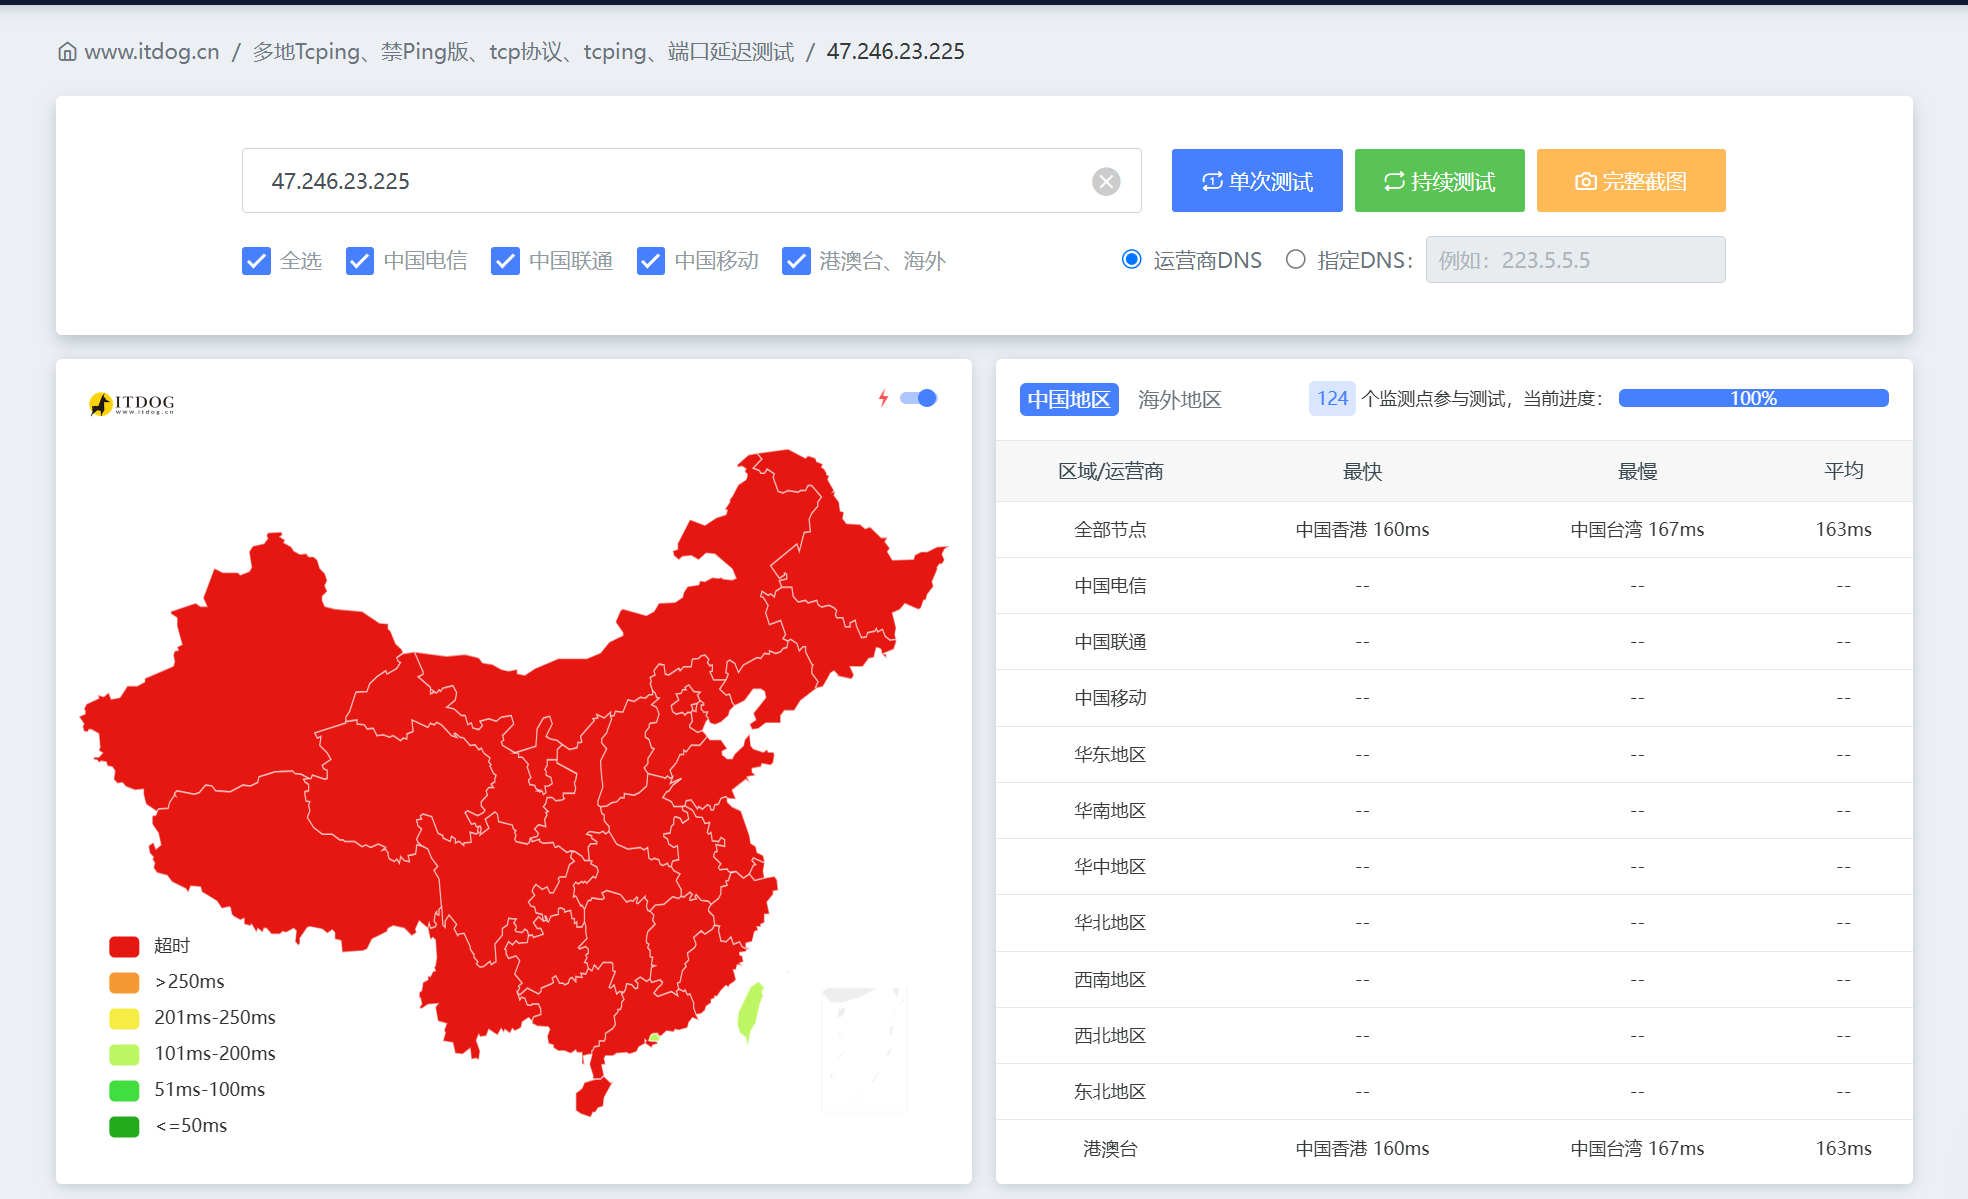Screen dimensions: 1968x1199
Task: Click Hainan island on the map
Action: pos(592,1096)
